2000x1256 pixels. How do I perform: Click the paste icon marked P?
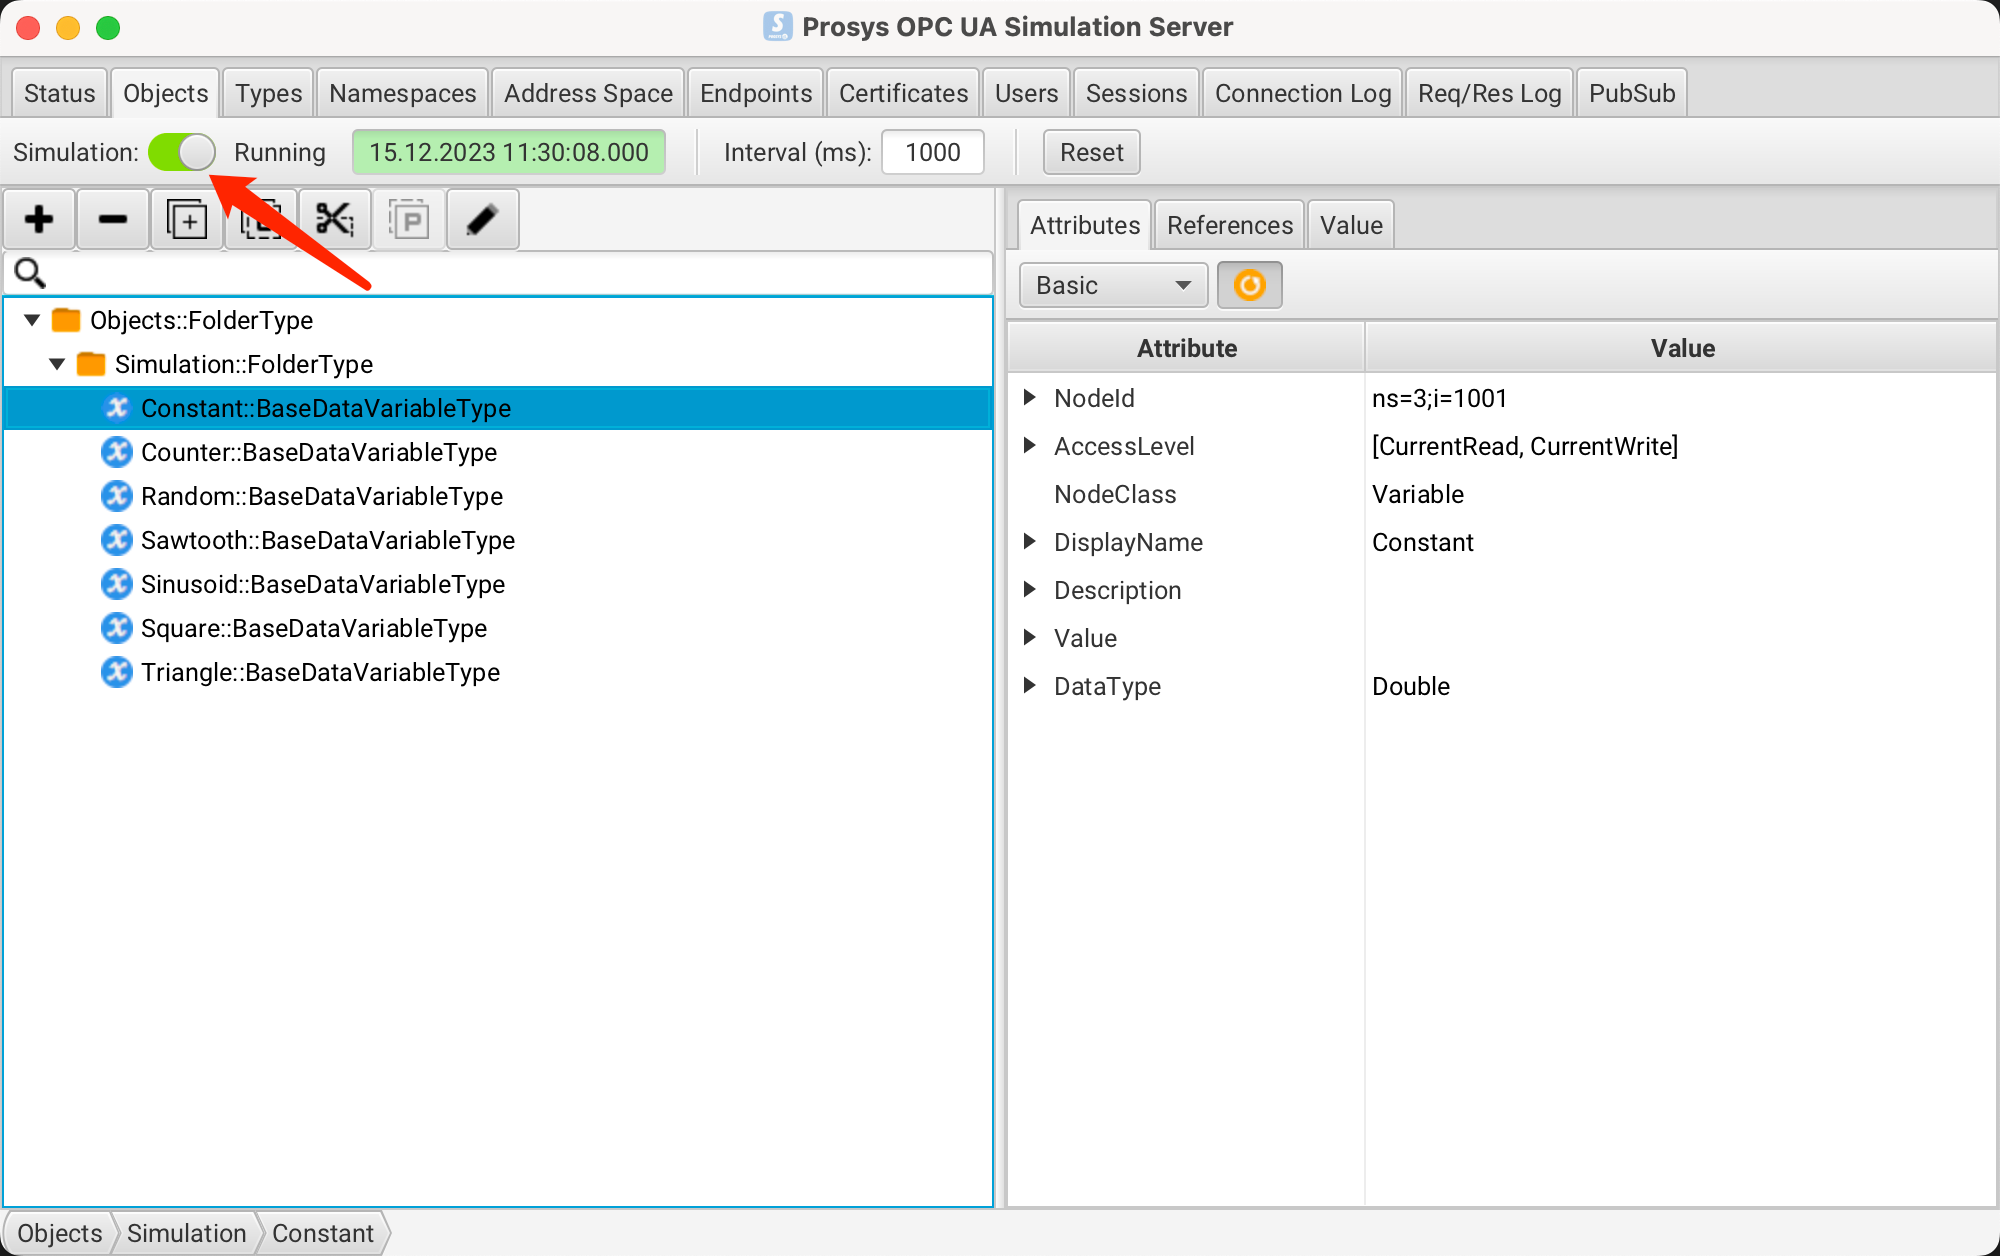click(409, 220)
